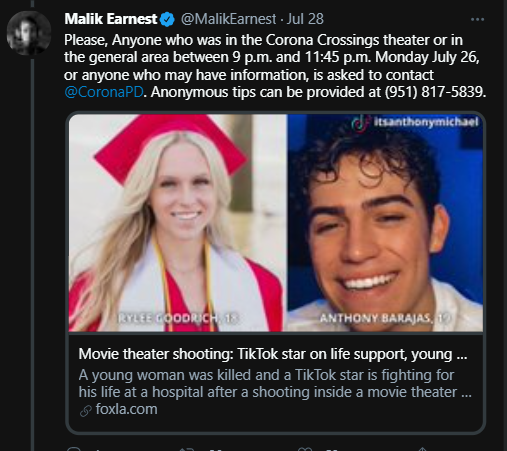Click the Jul 28 tweet timestamp

point(305,19)
